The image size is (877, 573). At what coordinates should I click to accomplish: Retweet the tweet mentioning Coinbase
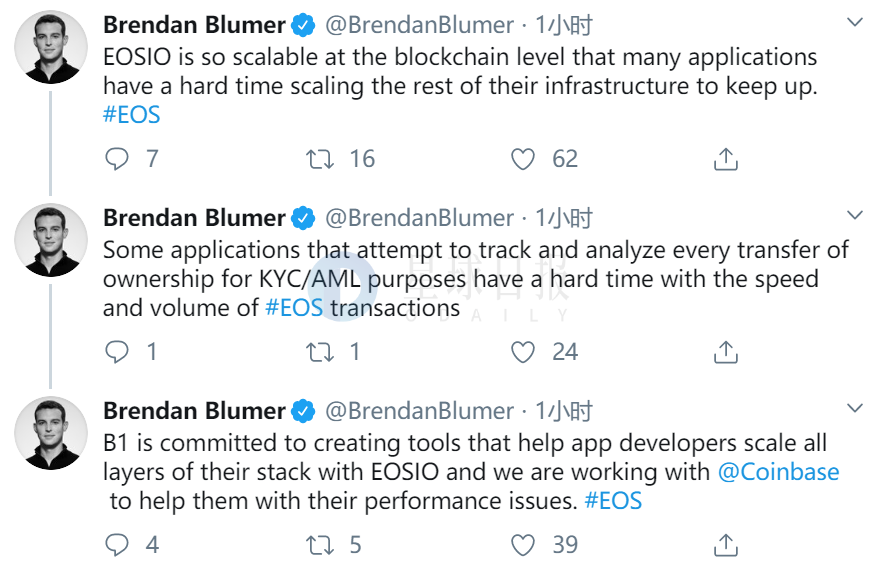319,545
